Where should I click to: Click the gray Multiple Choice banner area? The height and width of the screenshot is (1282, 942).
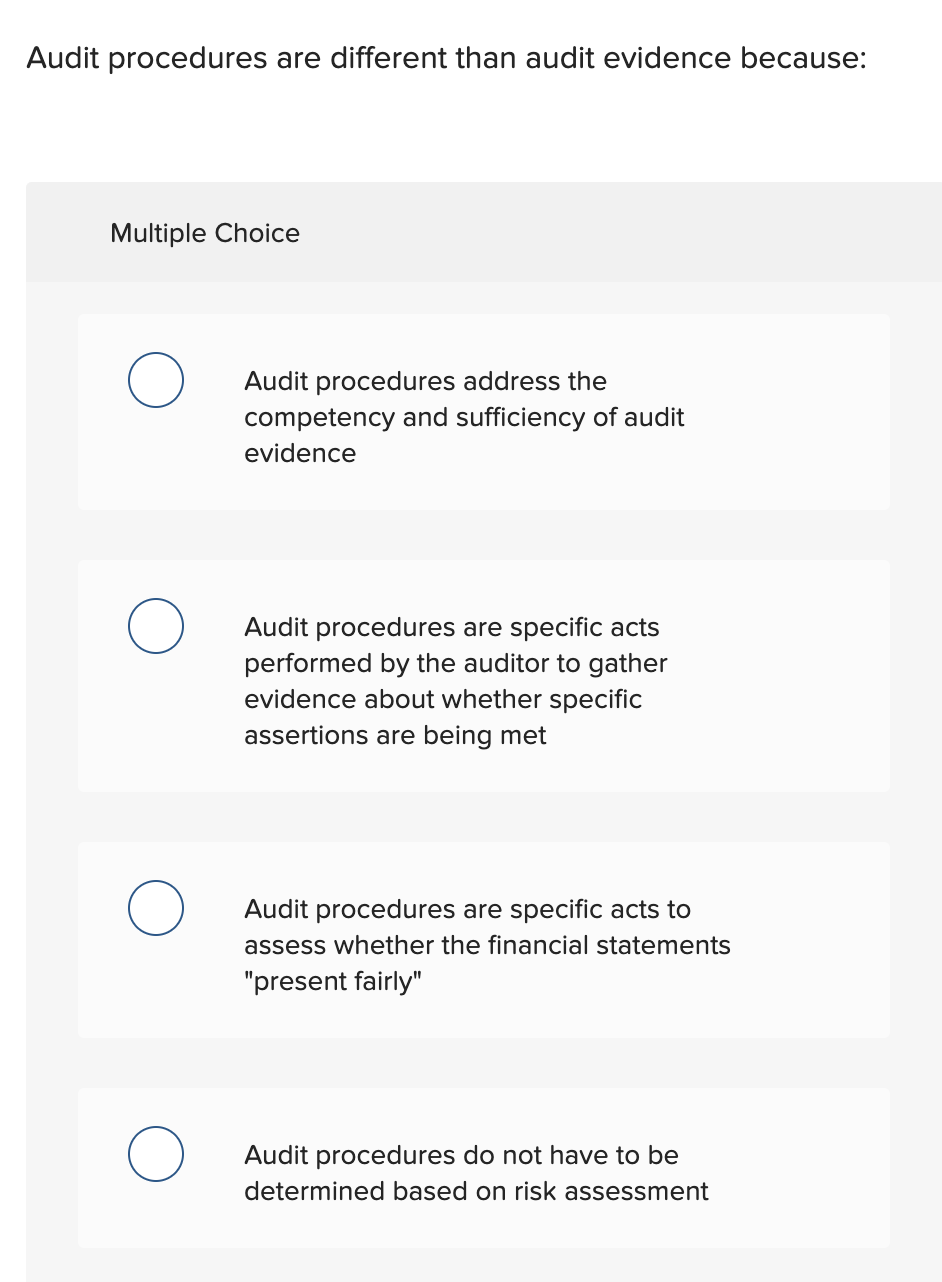pyautogui.click(x=600, y=232)
